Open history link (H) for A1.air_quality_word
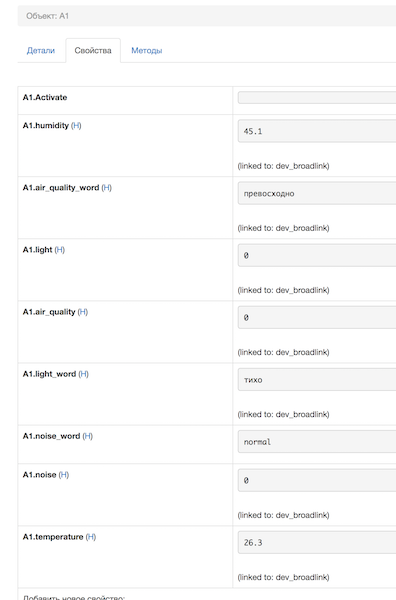The image size is (396, 600). [107, 188]
